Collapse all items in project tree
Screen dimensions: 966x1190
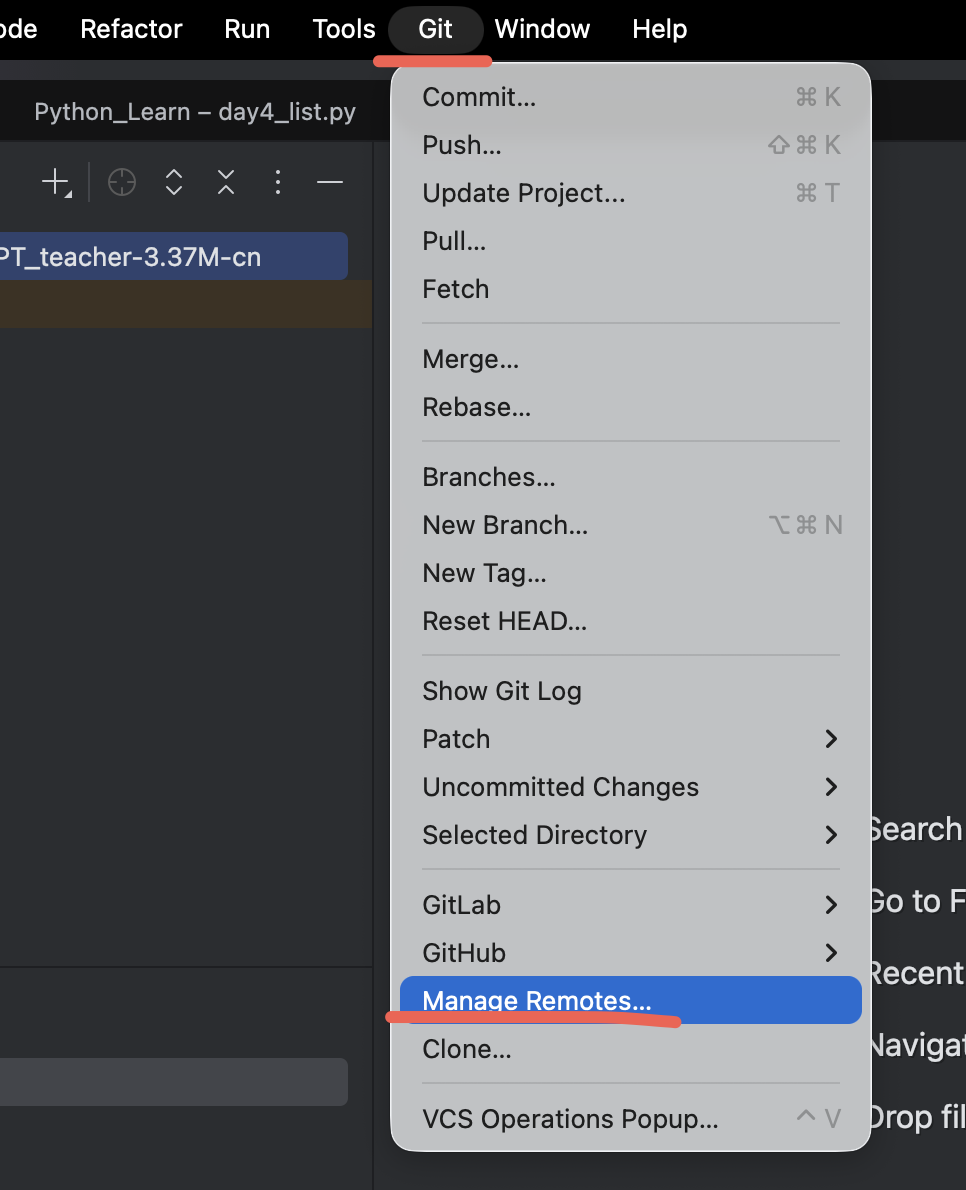(225, 182)
